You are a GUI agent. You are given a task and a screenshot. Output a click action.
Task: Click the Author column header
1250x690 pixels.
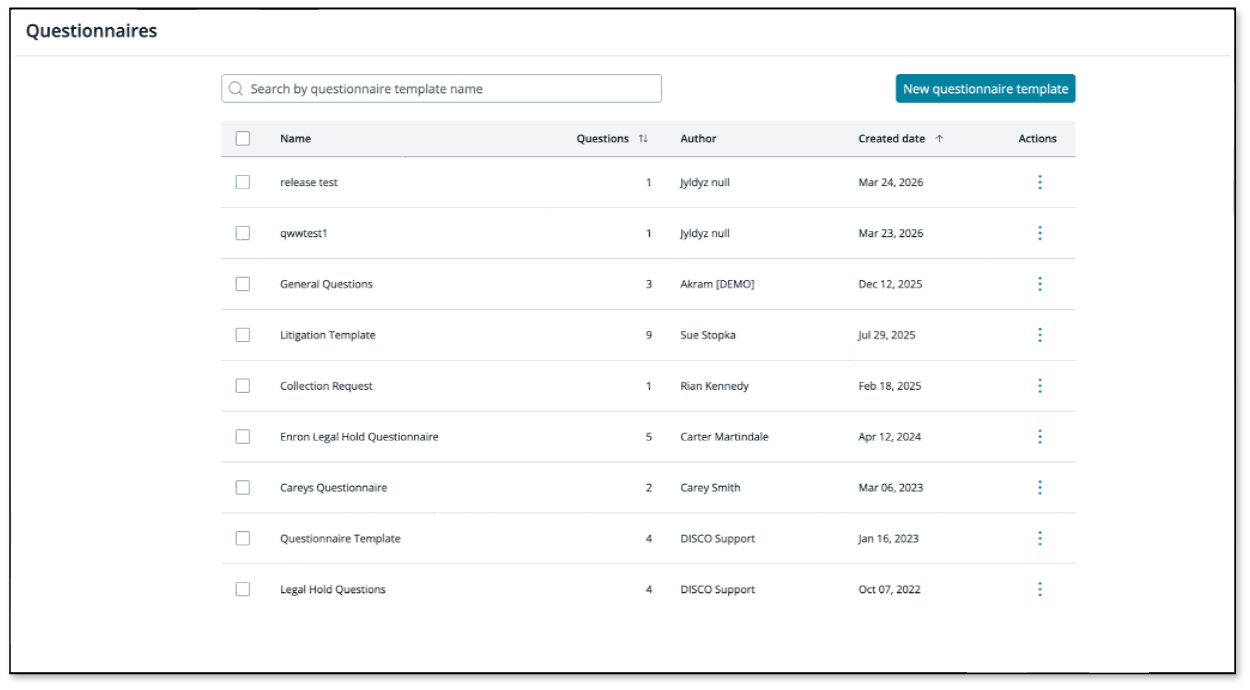coord(698,139)
